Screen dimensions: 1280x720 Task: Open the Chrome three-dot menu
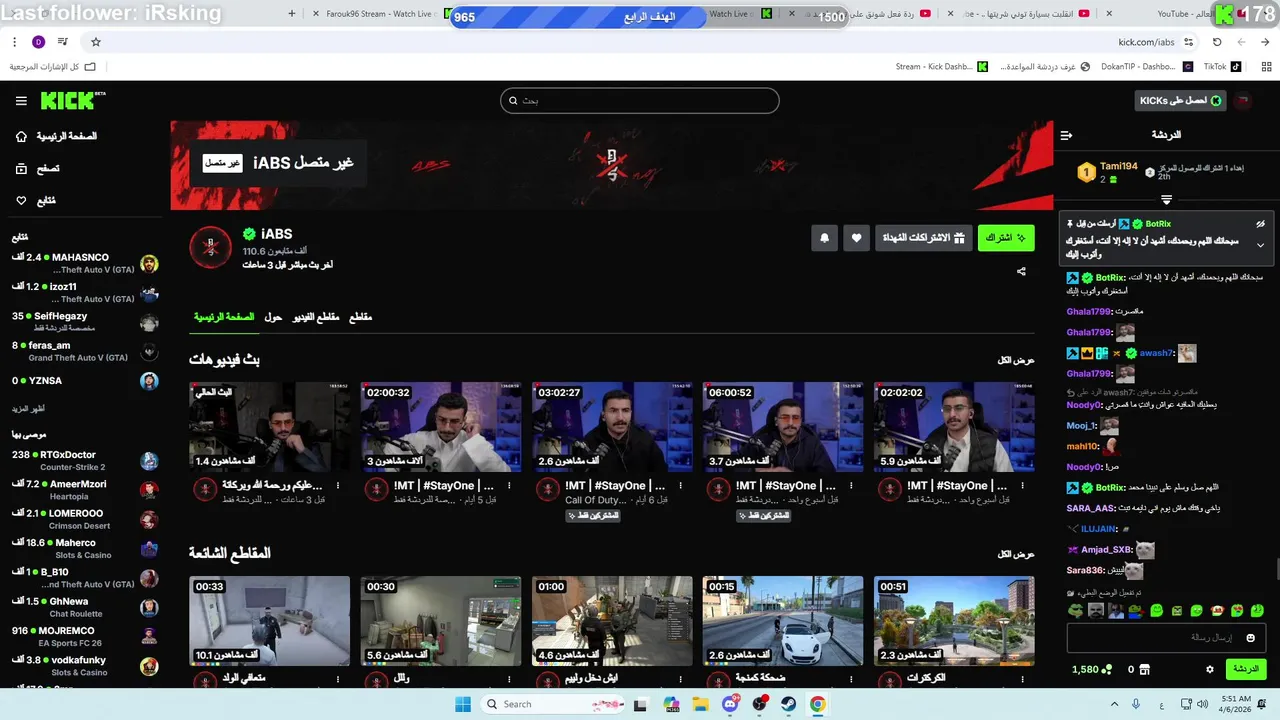point(15,42)
